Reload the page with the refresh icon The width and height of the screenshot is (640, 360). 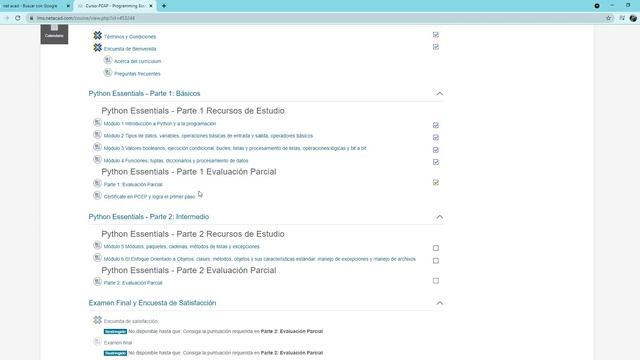[18, 18]
